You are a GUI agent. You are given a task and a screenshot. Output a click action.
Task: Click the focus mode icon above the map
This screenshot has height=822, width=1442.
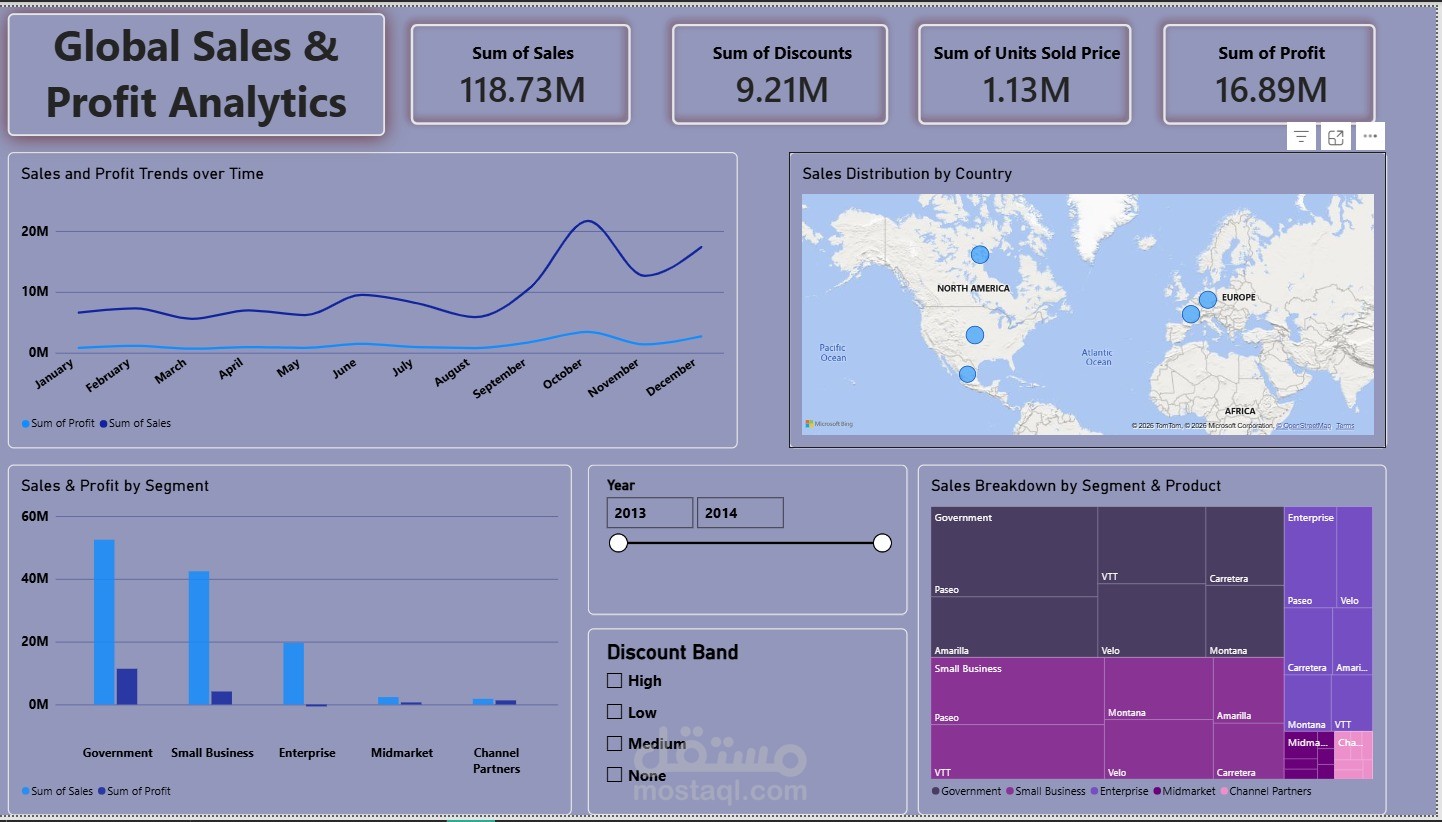(x=1335, y=137)
